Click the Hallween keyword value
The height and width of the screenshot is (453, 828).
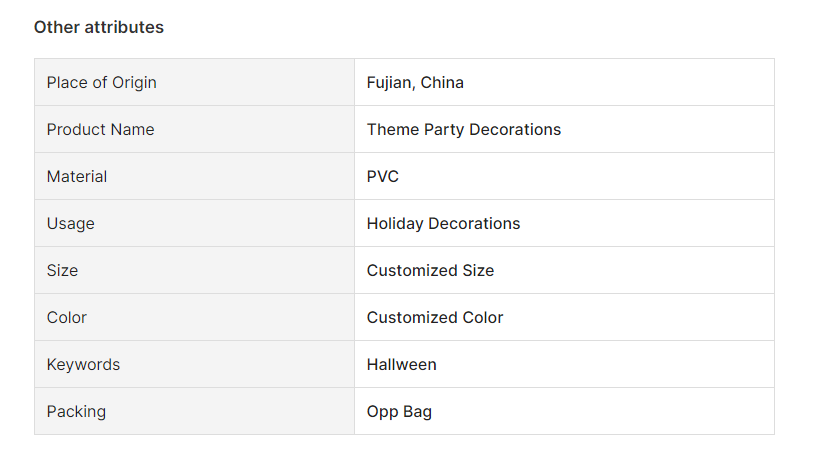click(401, 364)
